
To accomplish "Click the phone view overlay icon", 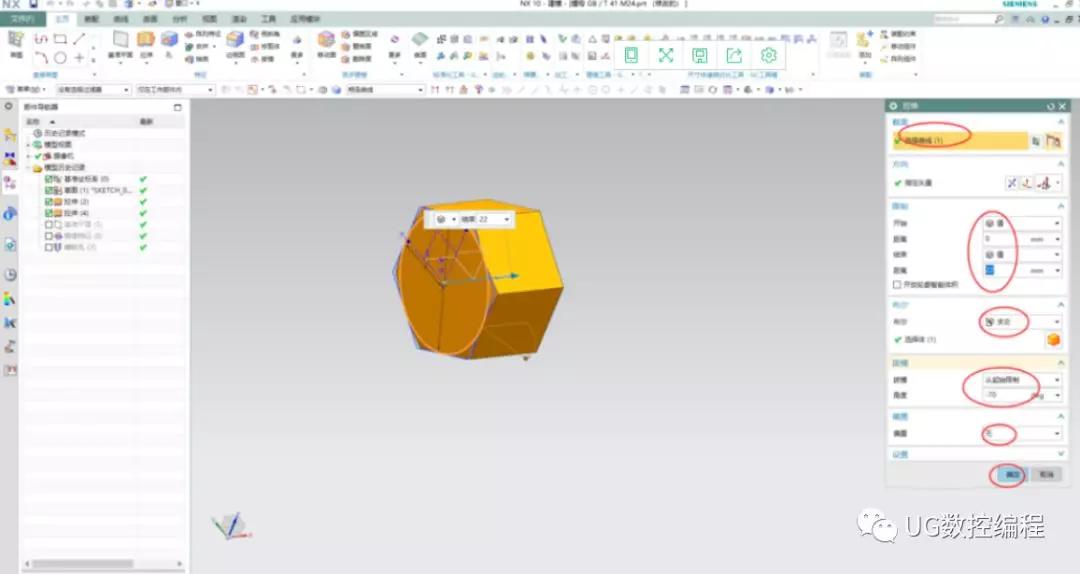I will 632,55.
